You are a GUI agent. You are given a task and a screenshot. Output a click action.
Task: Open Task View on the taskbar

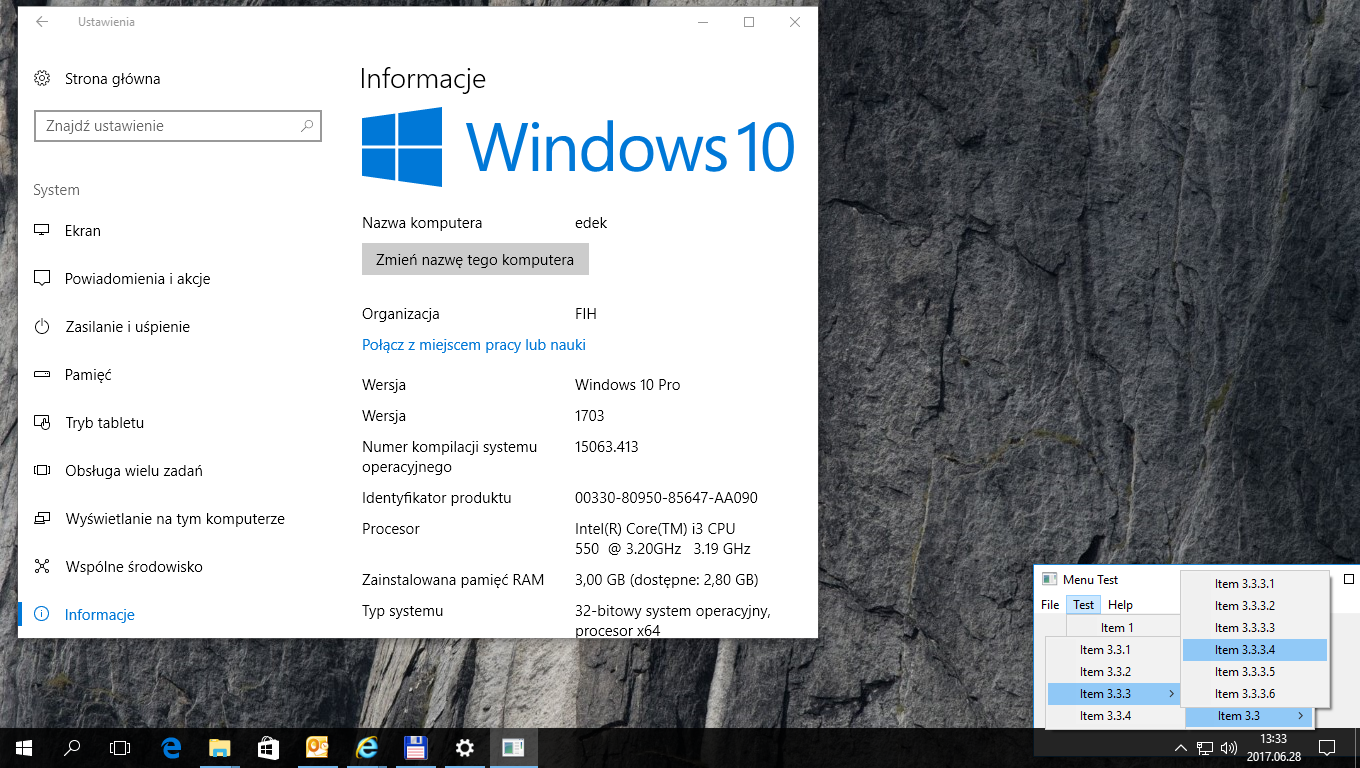pyautogui.click(x=120, y=747)
